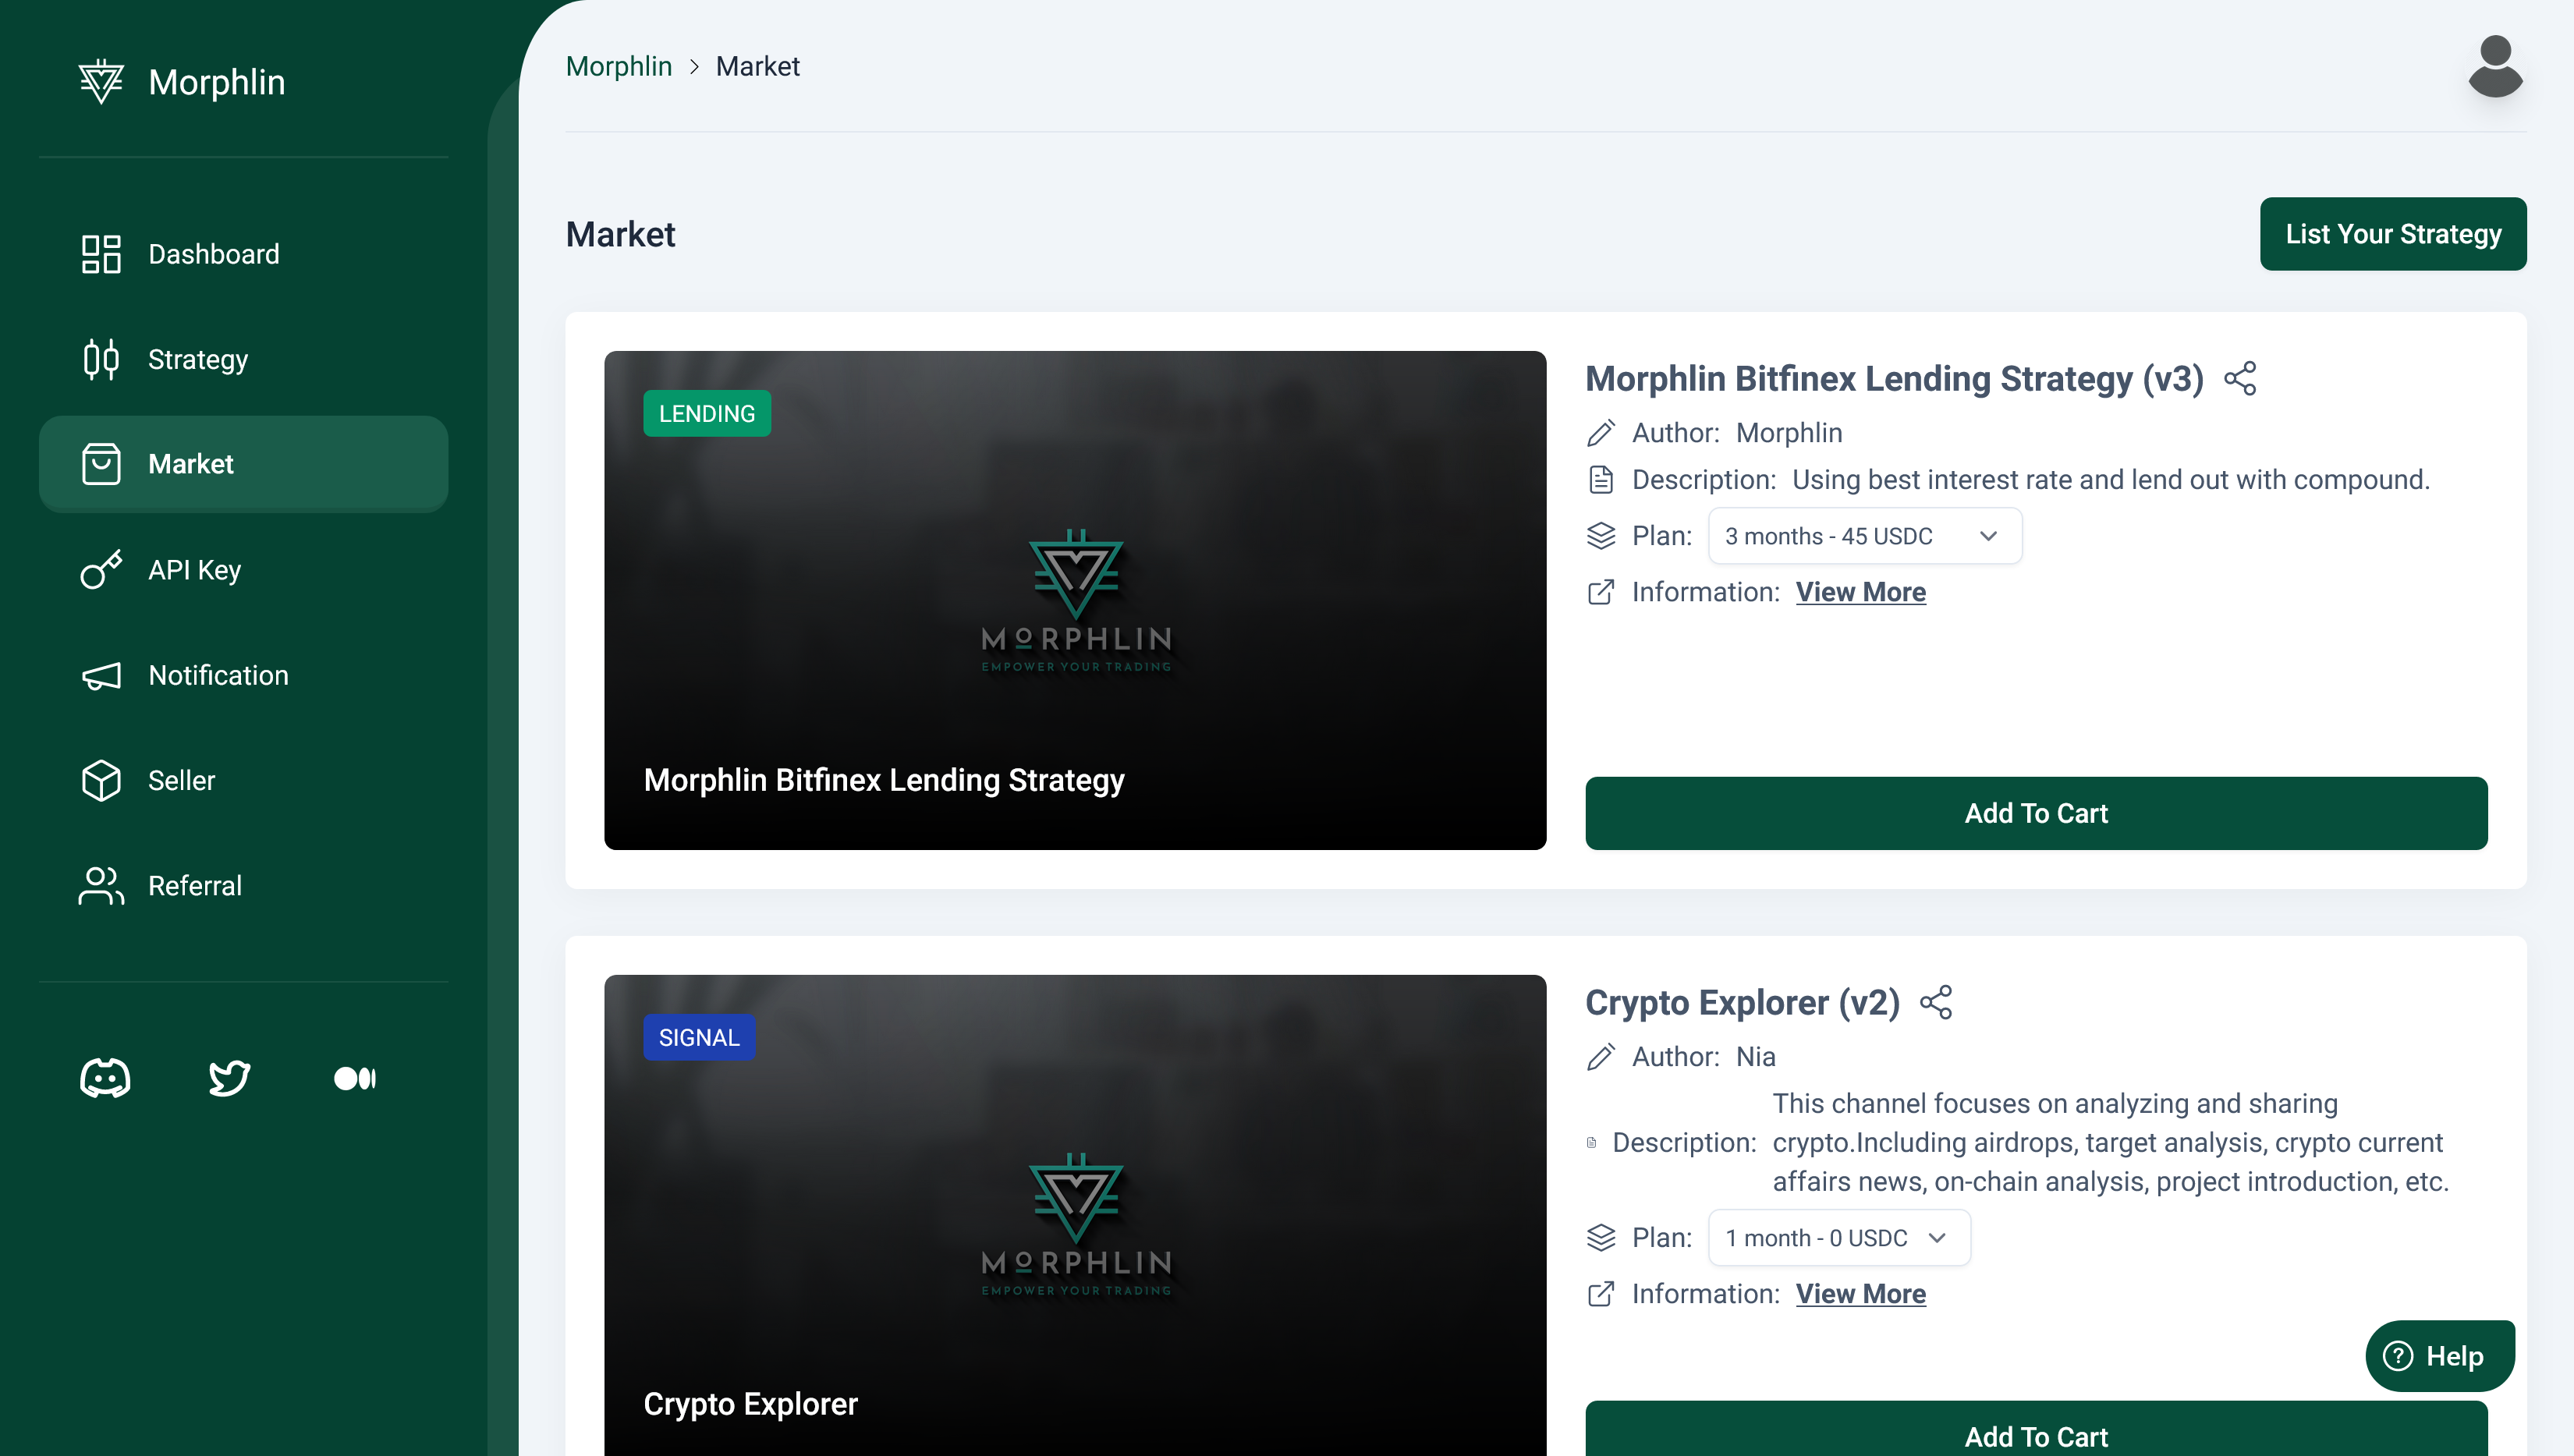Add Bitfinex Lending Strategy to cart
Image resolution: width=2574 pixels, height=1456 pixels.
(2035, 813)
